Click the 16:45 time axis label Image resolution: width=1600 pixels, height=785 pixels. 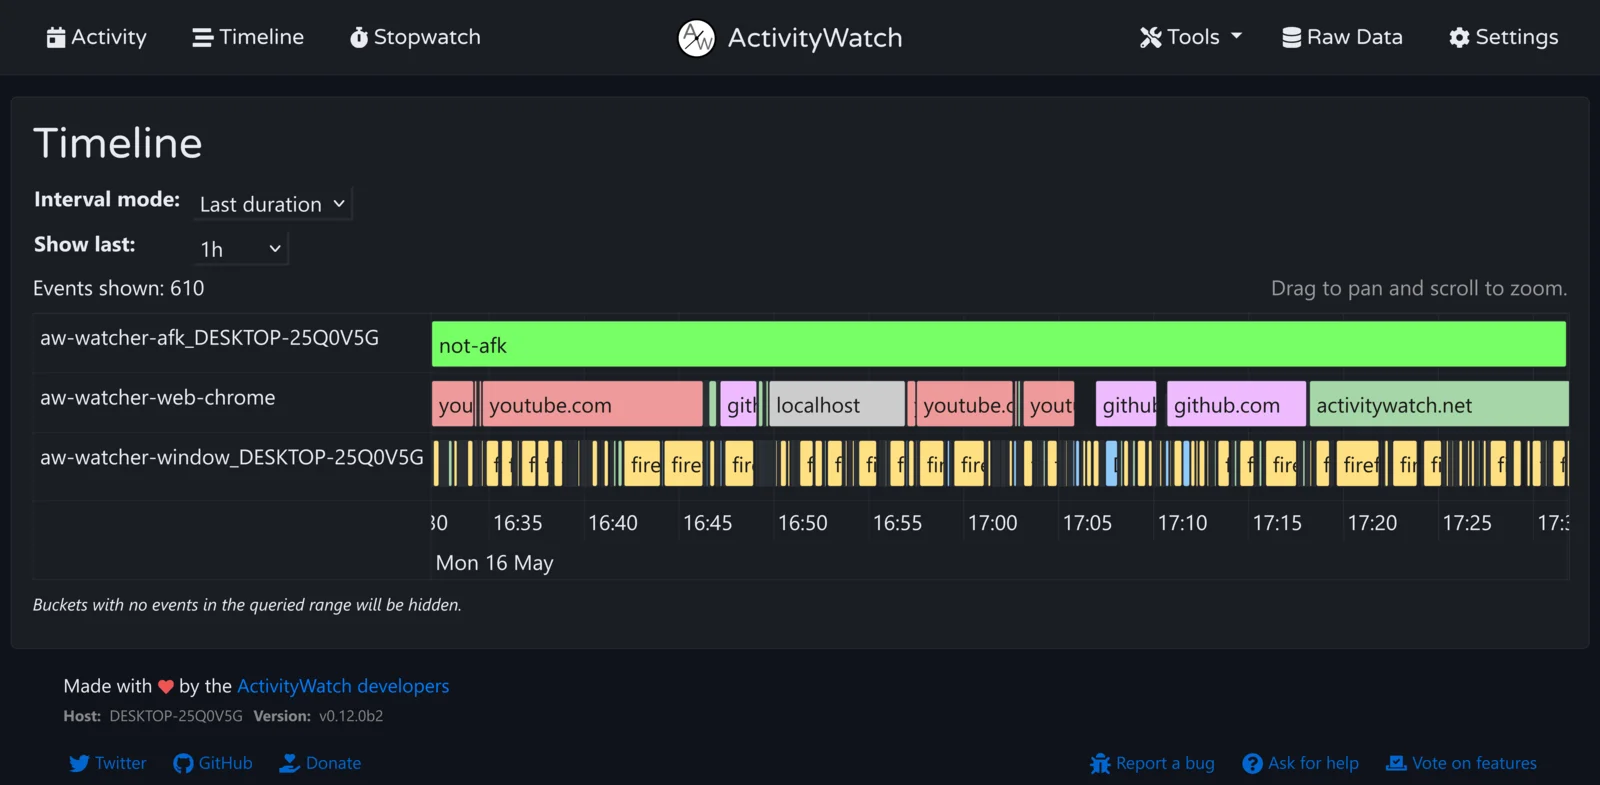point(708,523)
